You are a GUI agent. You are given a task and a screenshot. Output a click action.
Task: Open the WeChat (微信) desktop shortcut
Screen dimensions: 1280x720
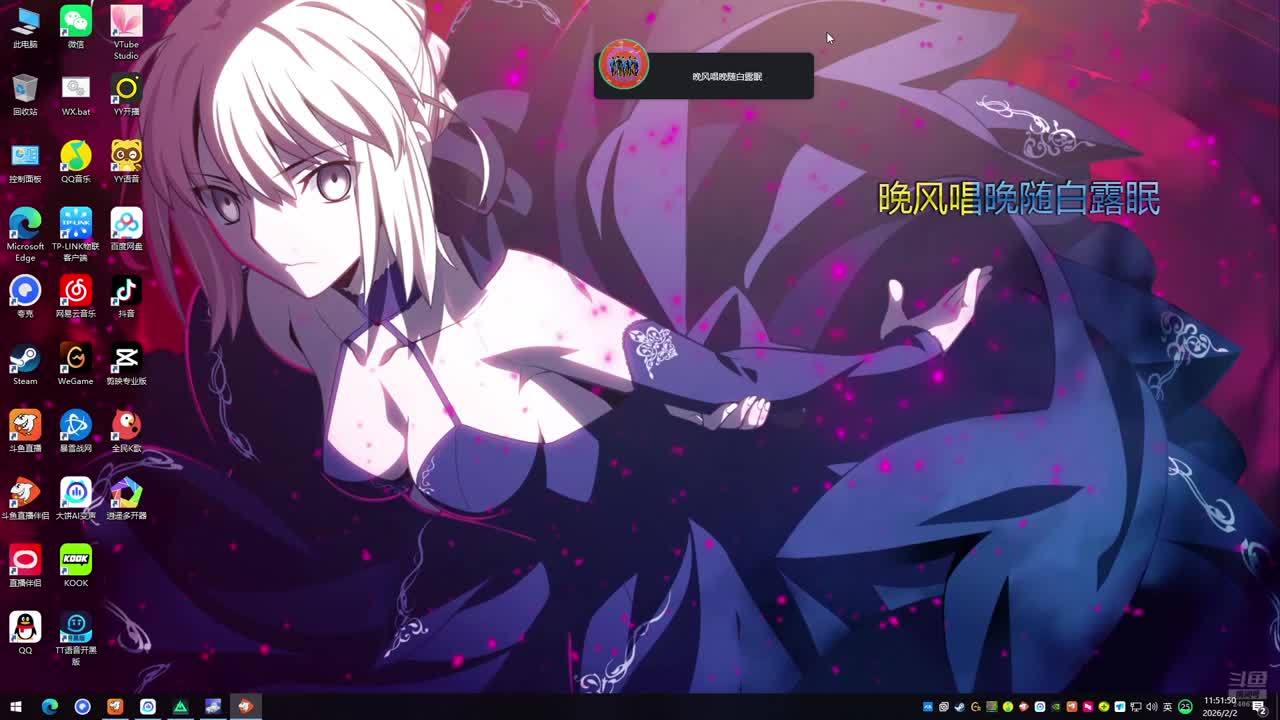[x=75, y=22]
